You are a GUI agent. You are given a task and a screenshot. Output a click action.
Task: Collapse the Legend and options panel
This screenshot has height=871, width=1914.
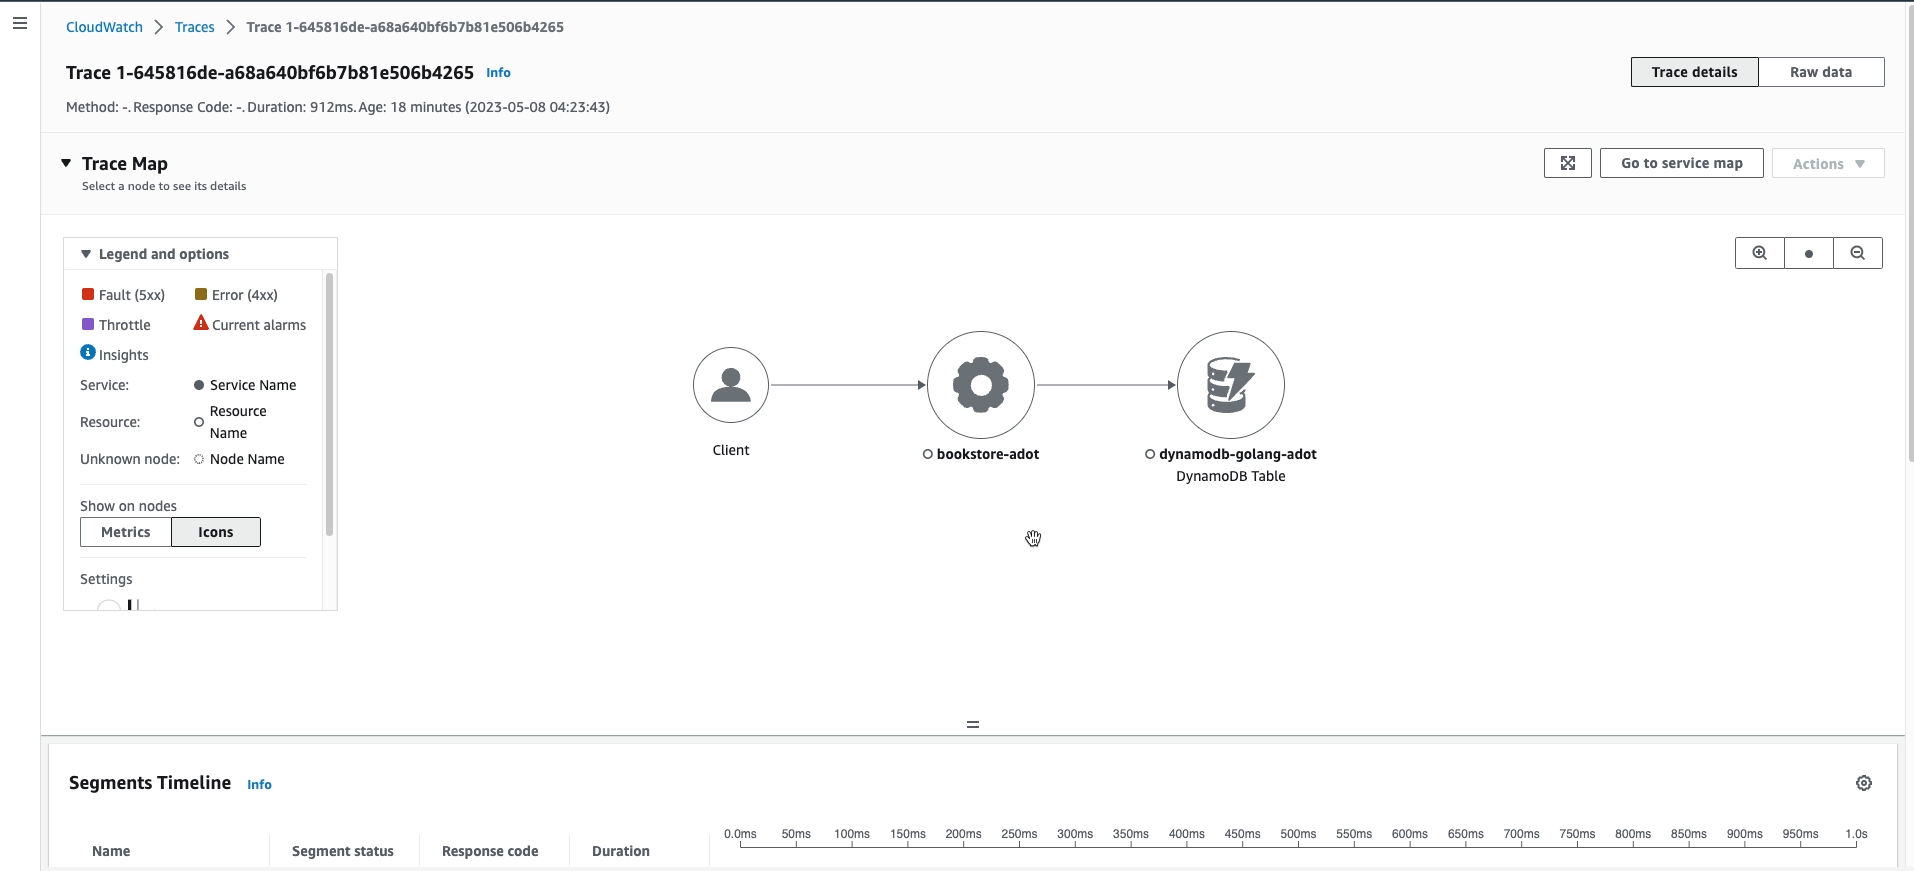(86, 254)
